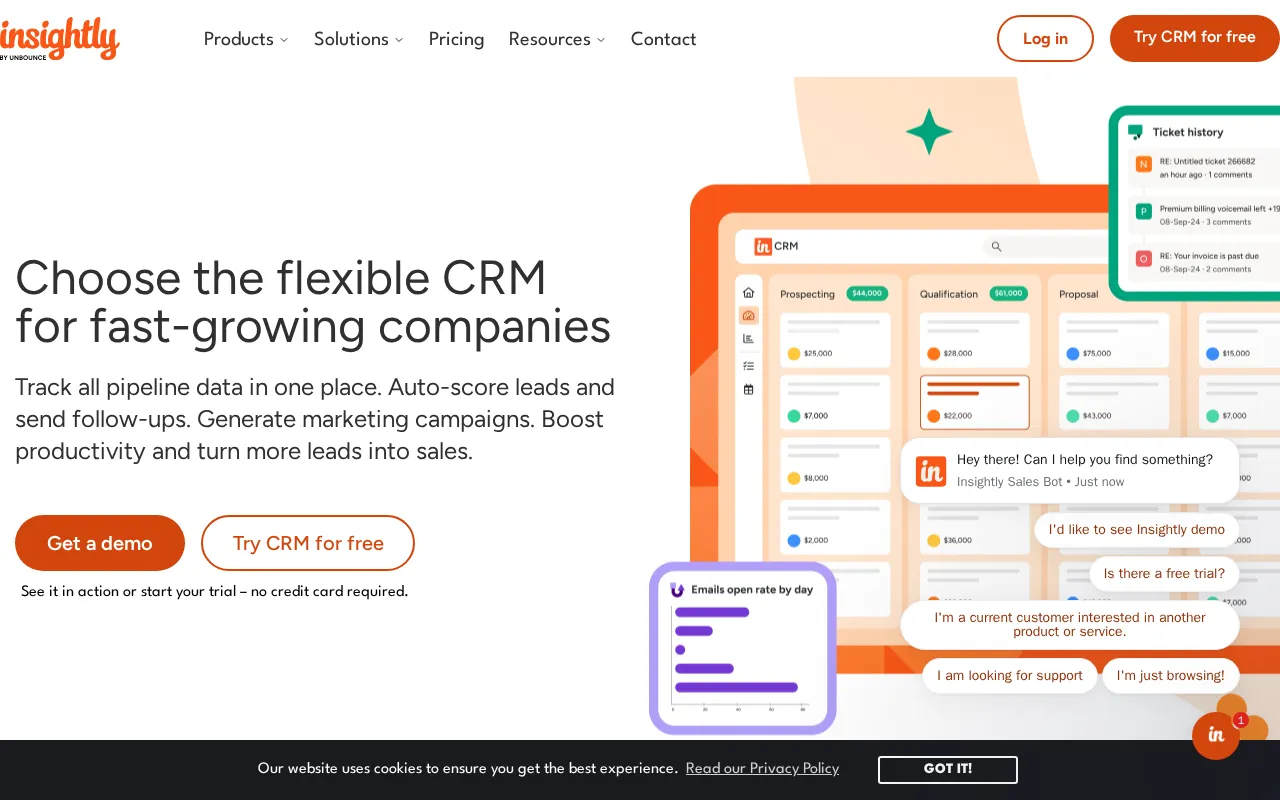Click the Prospecting column title in illustration
Viewport: 1280px width, 800px height.
pyautogui.click(x=807, y=294)
